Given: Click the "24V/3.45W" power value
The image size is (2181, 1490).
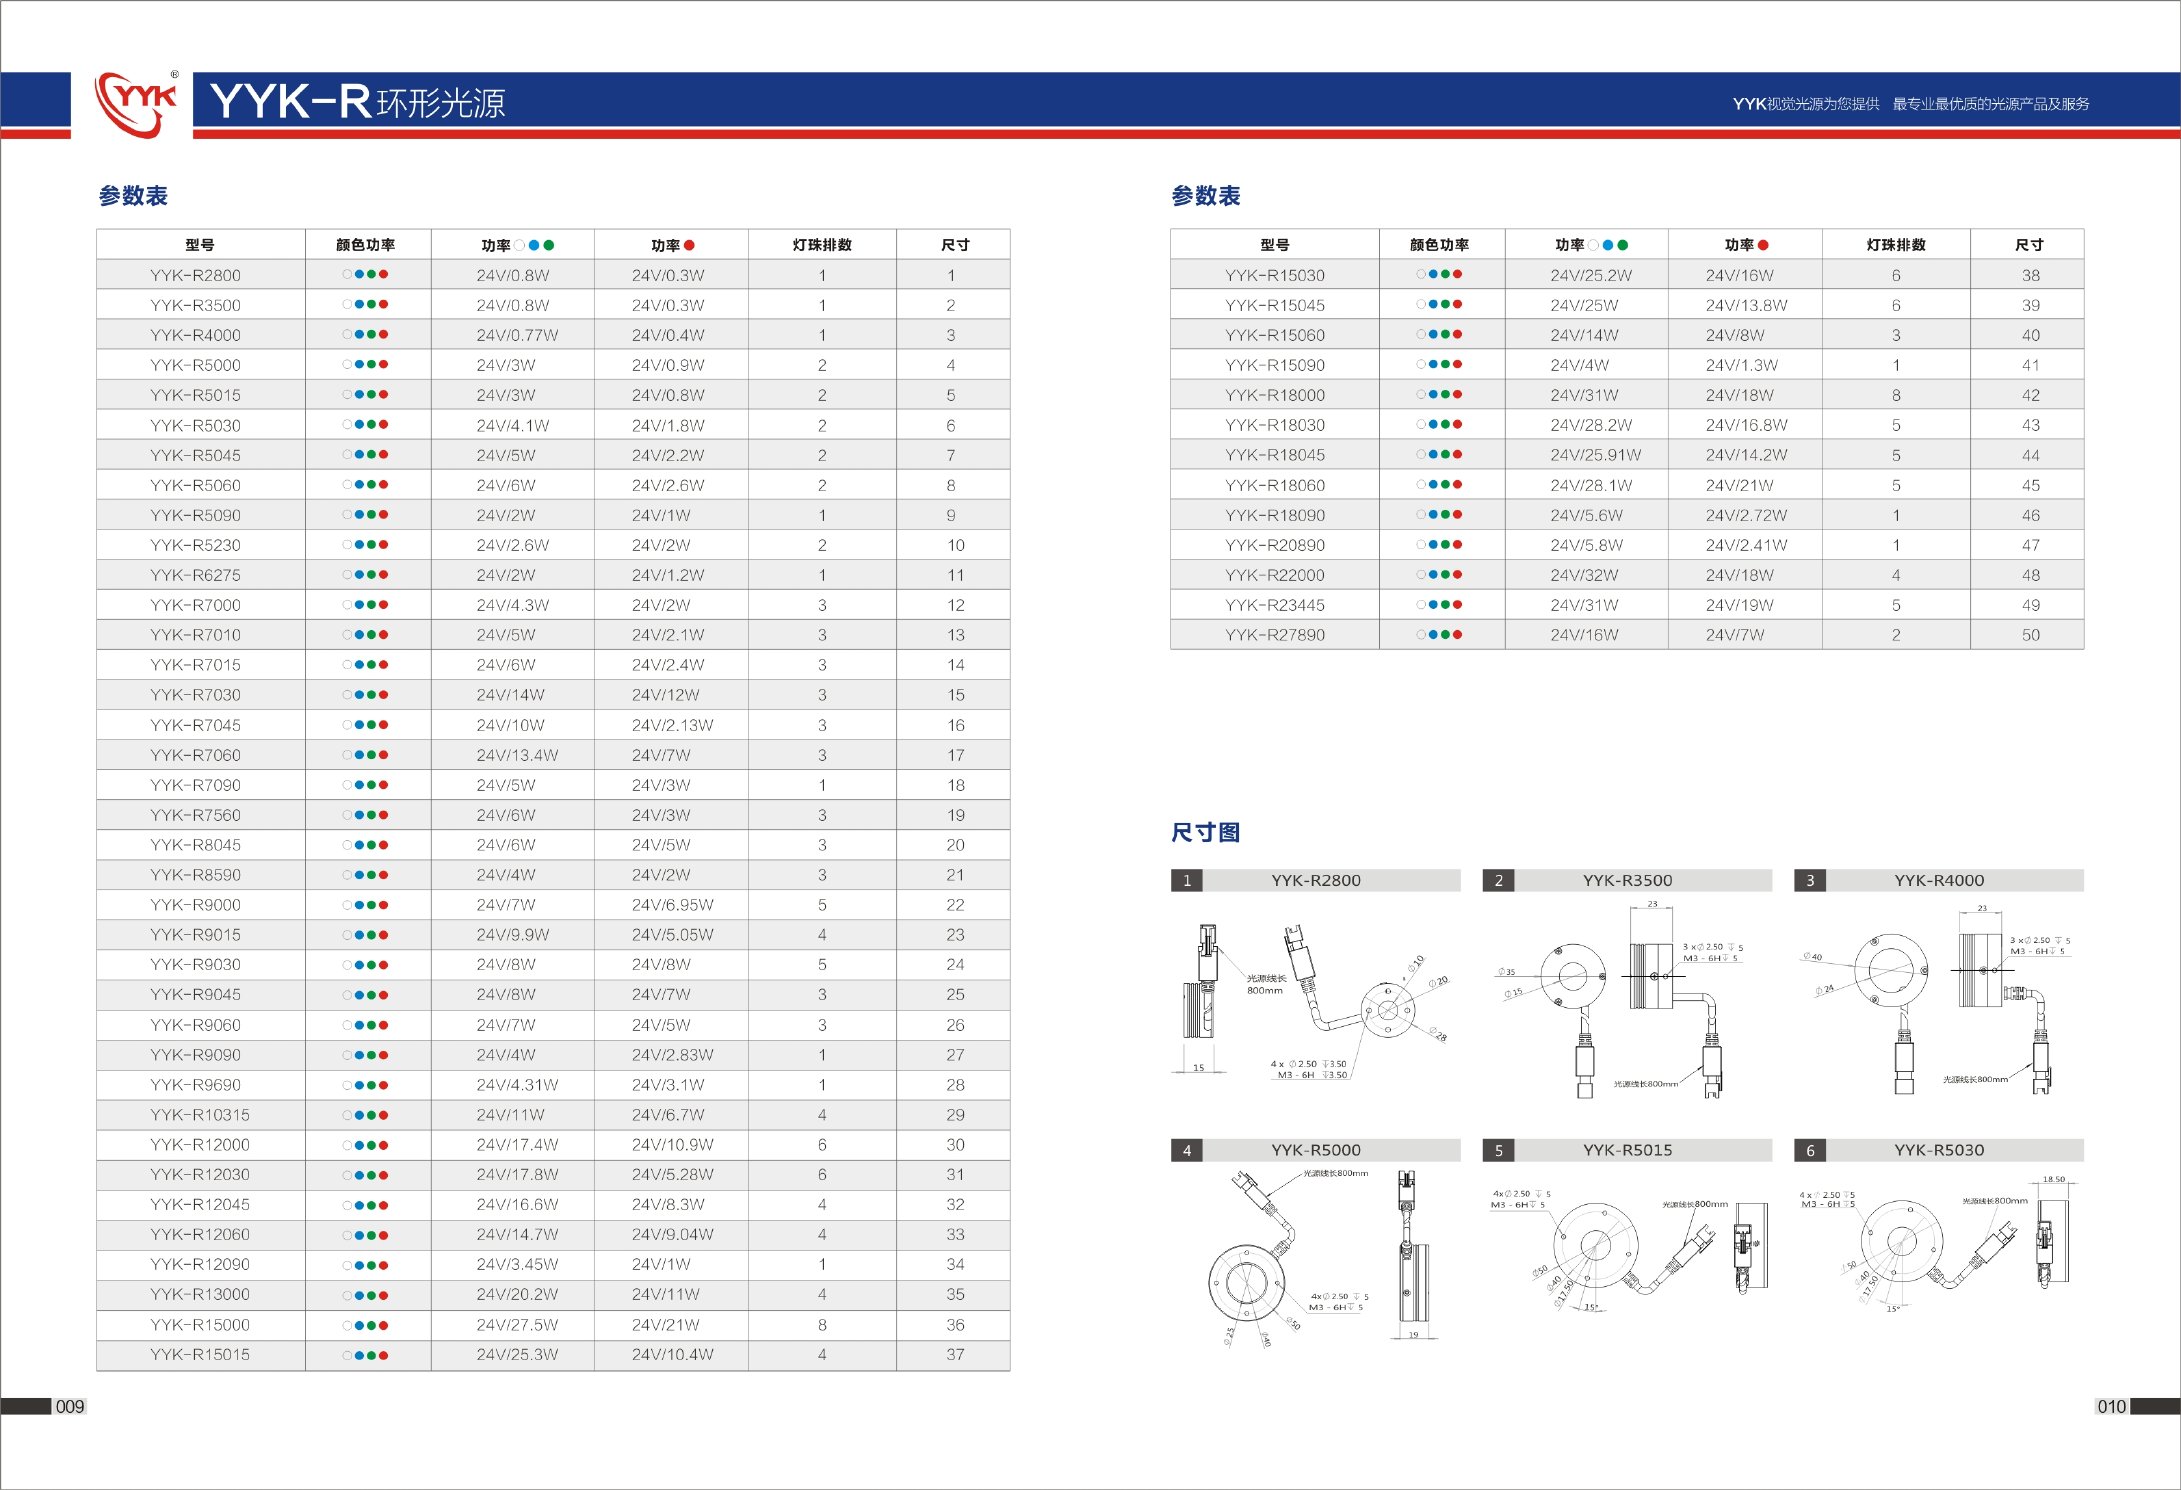Looking at the screenshot, I should pyautogui.click(x=517, y=1265).
